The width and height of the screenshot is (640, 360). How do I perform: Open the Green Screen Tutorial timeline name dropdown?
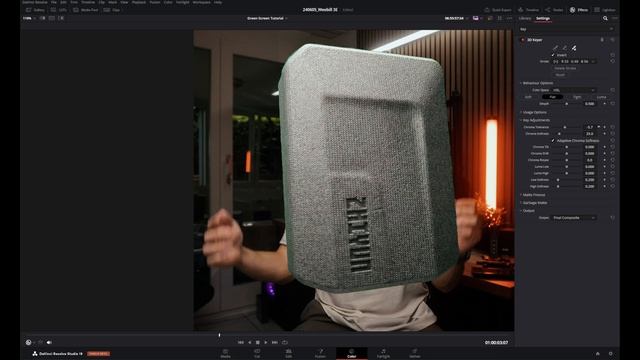[267, 18]
